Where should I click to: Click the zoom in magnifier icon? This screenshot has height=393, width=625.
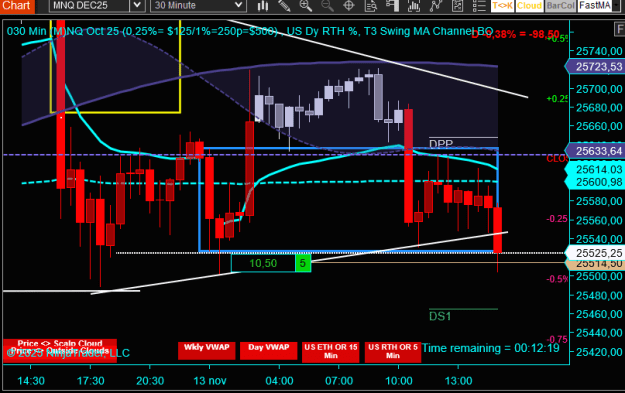pos(306,6)
